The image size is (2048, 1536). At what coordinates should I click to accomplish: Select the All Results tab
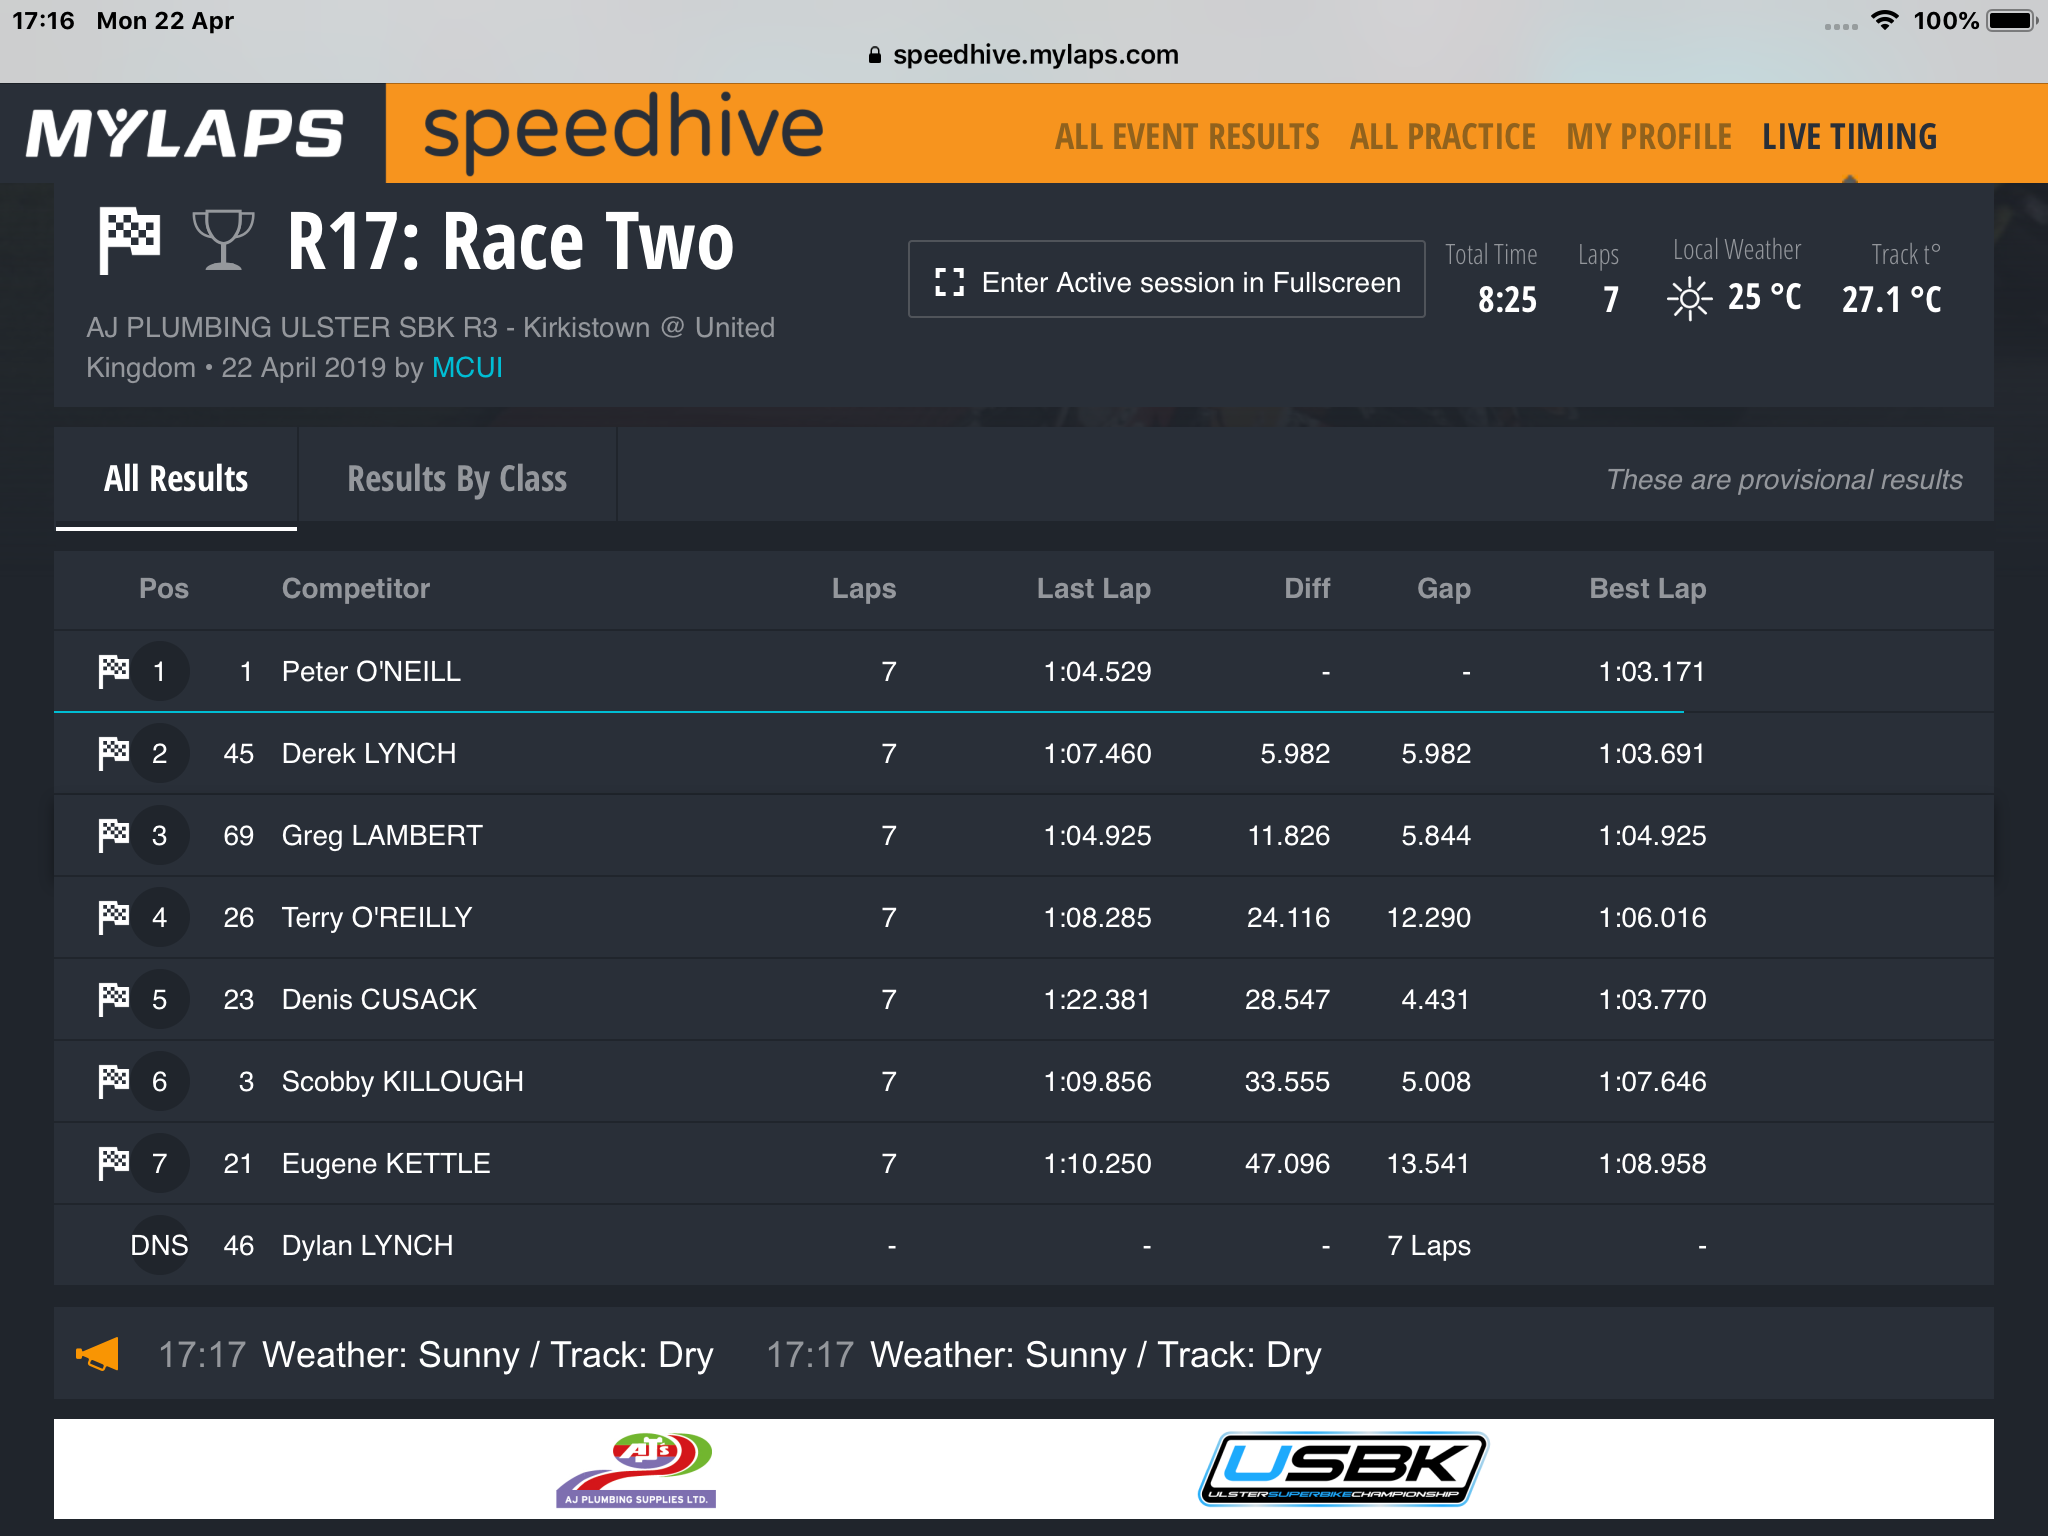point(176,478)
